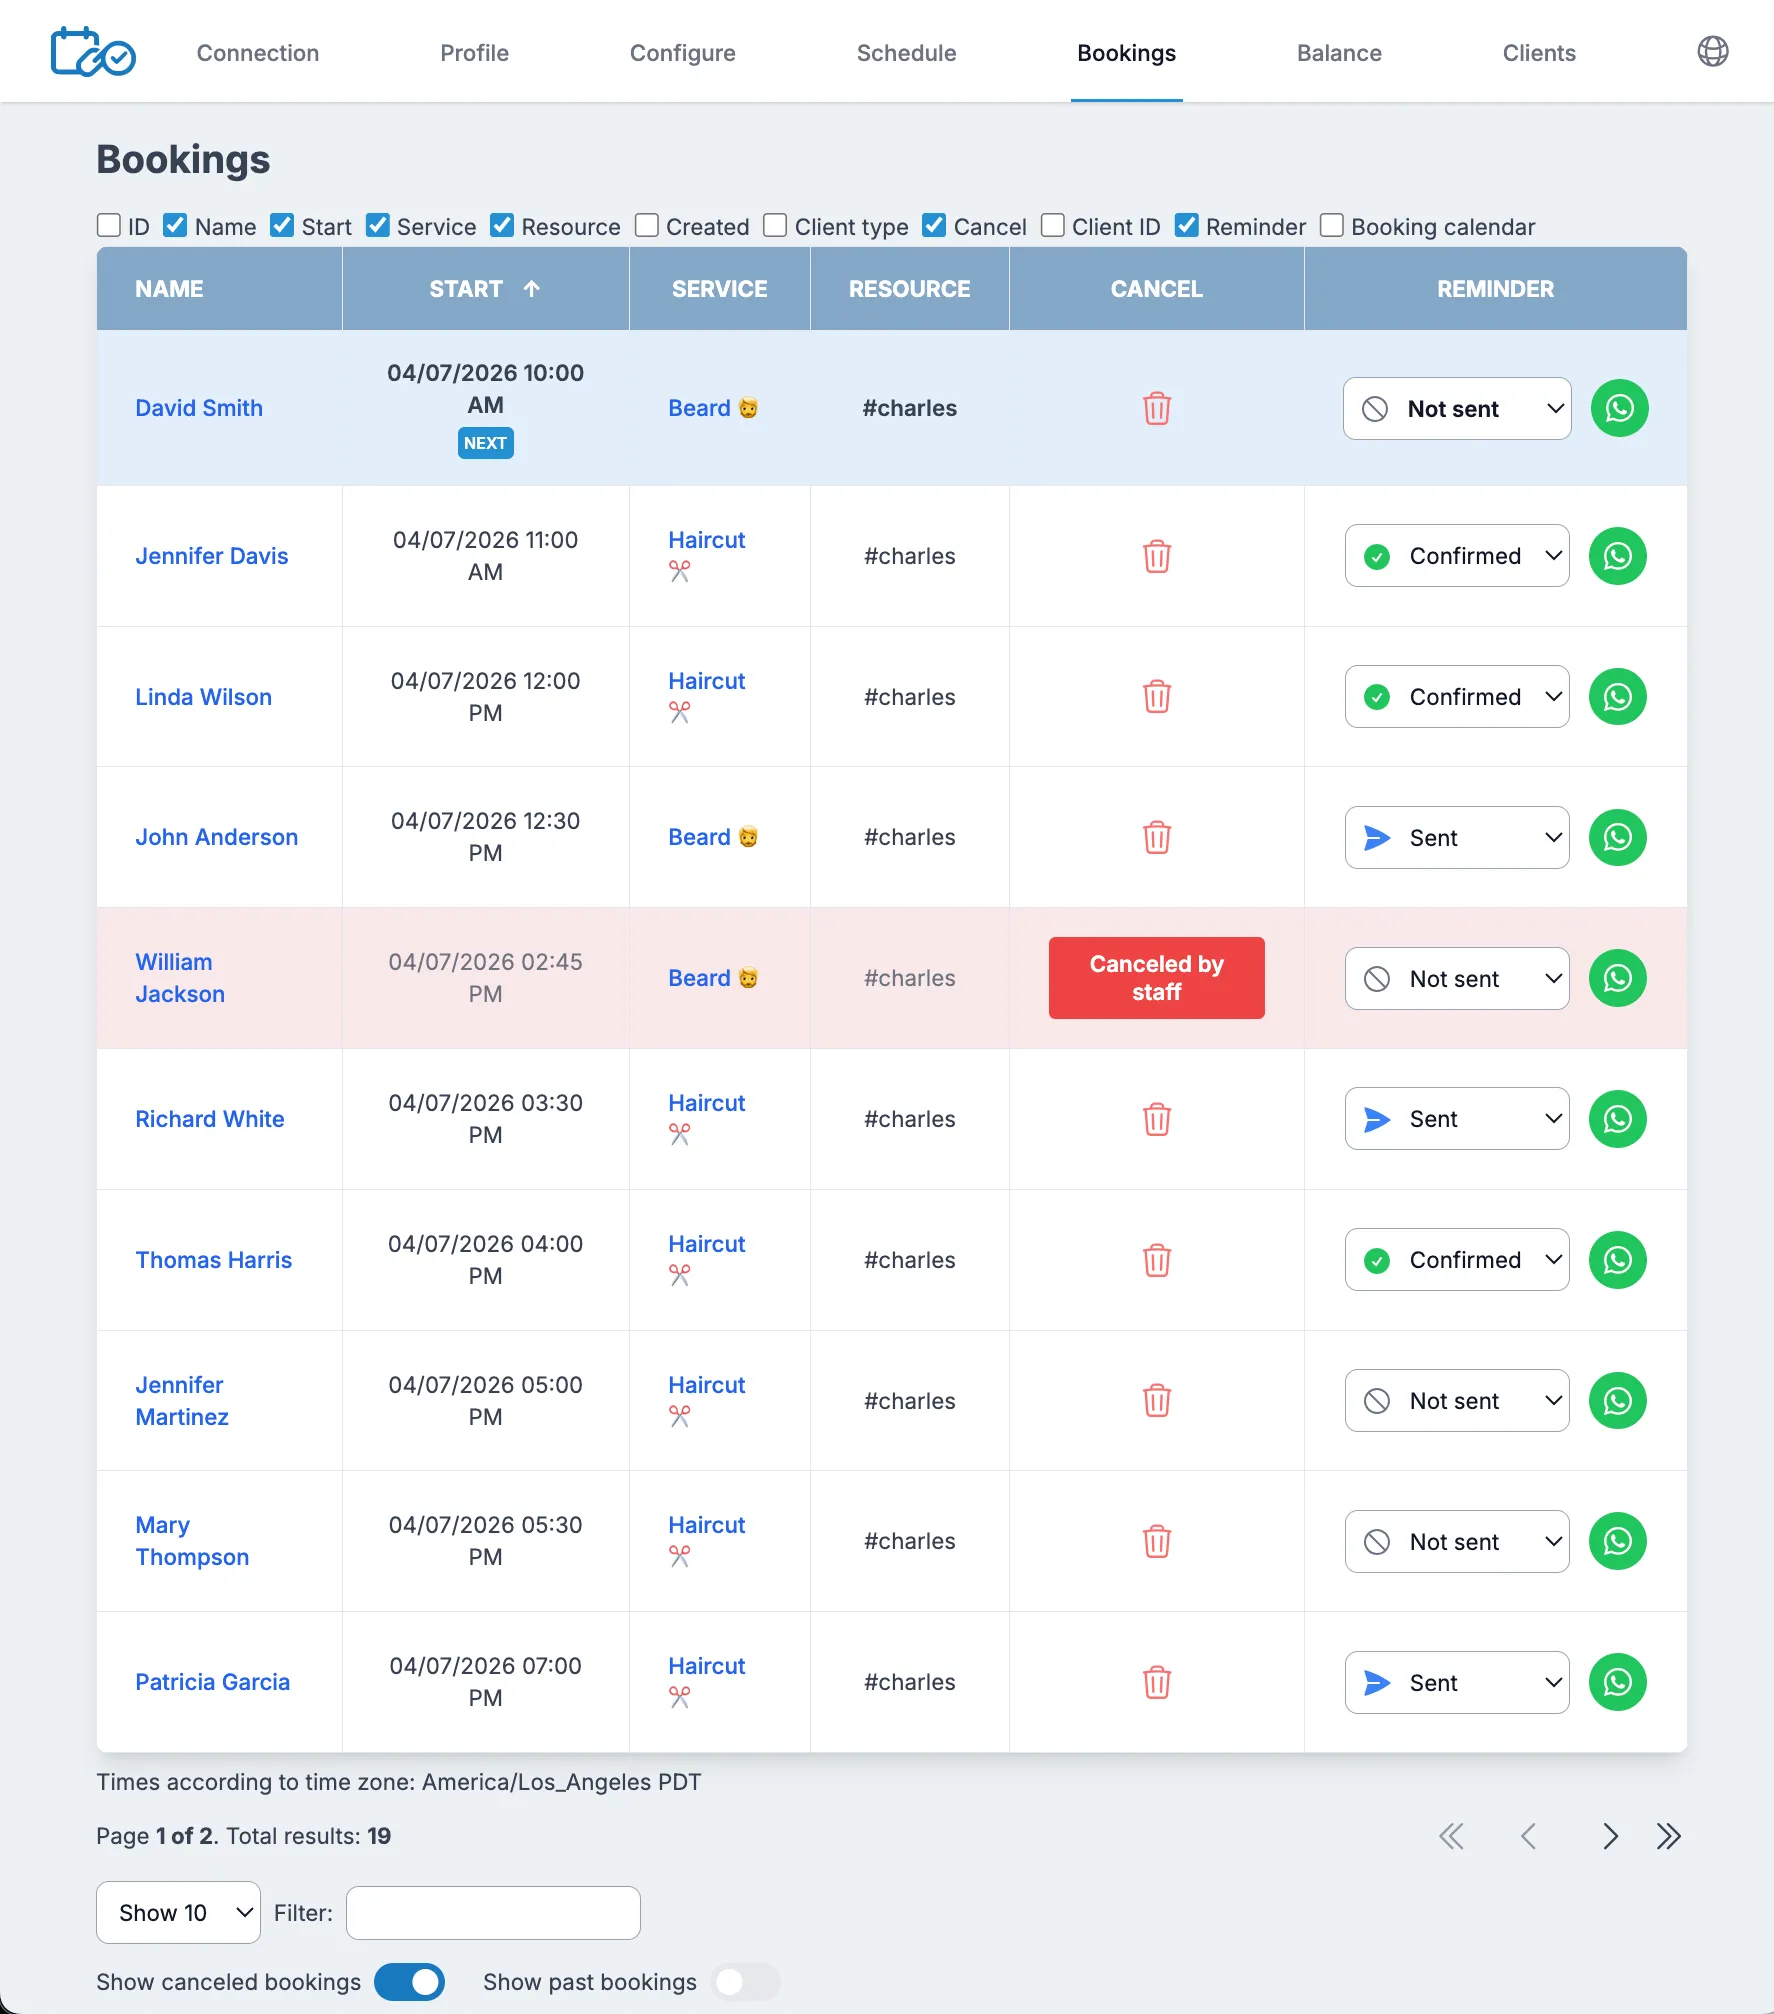Enable the Created column checkbox
This screenshot has width=1774, height=2014.
click(x=646, y=225)
